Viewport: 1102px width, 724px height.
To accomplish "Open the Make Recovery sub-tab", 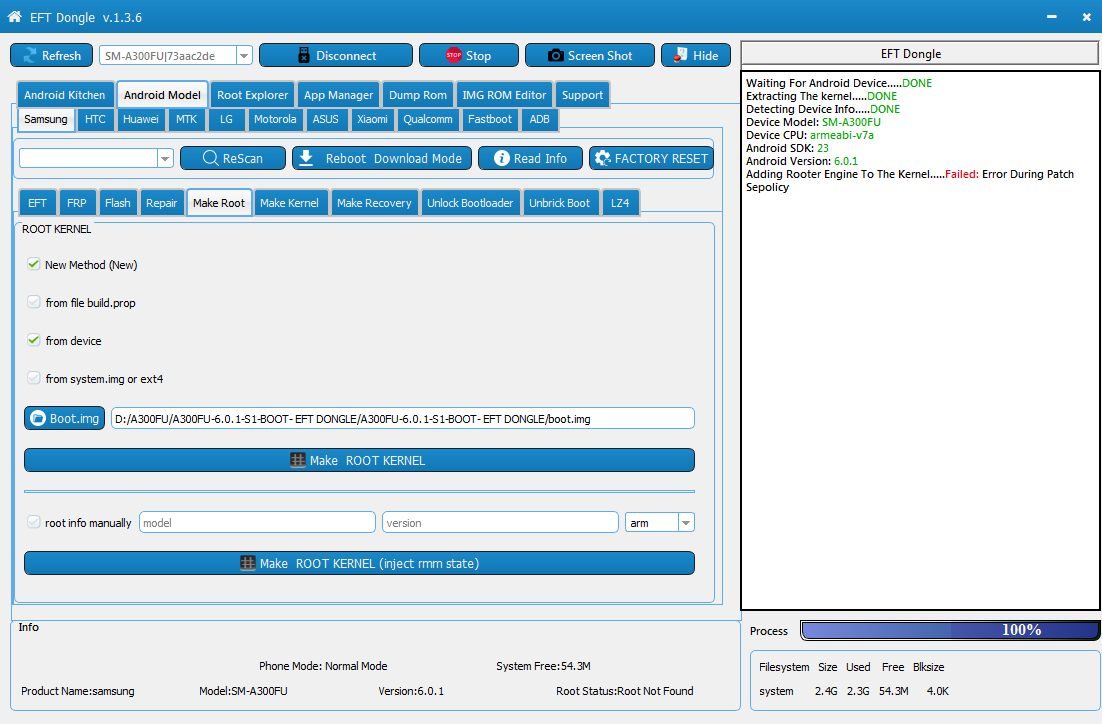I will pos(374,203).
